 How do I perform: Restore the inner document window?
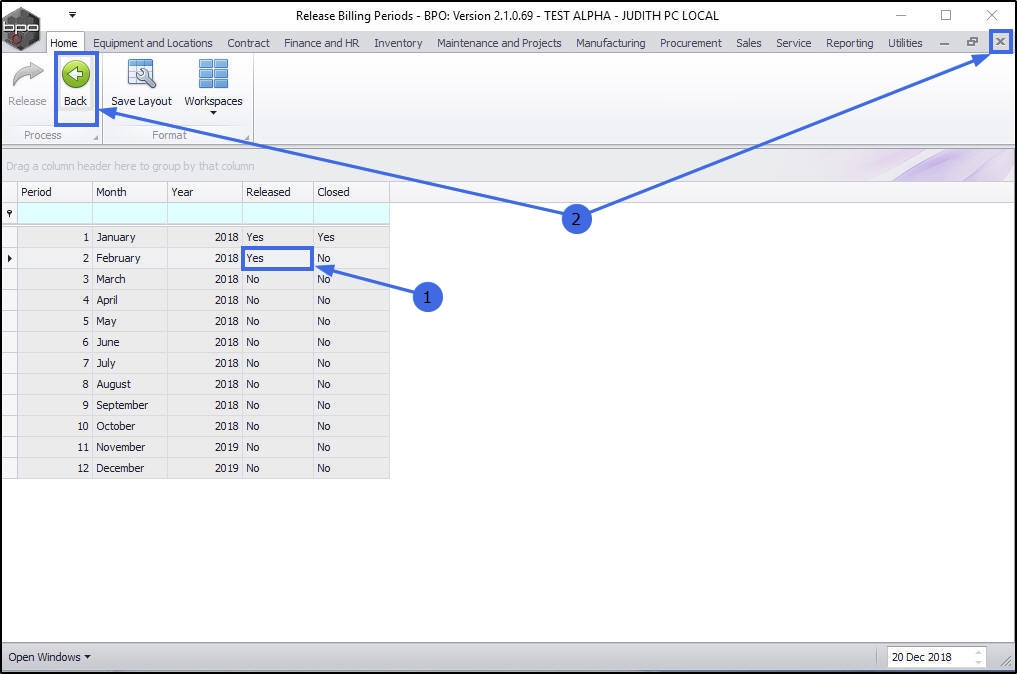972,42
